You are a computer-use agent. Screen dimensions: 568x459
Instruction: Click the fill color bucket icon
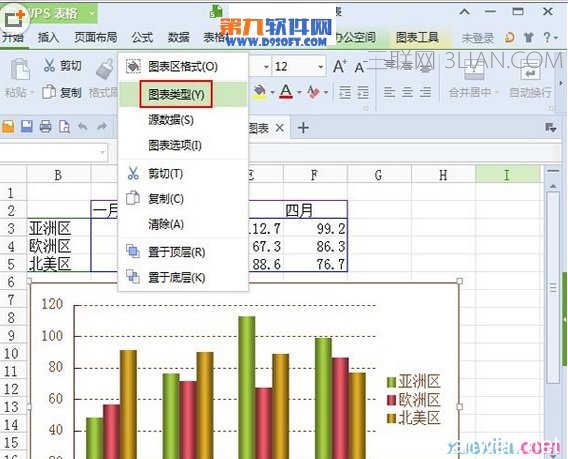[x=259, y=92]
